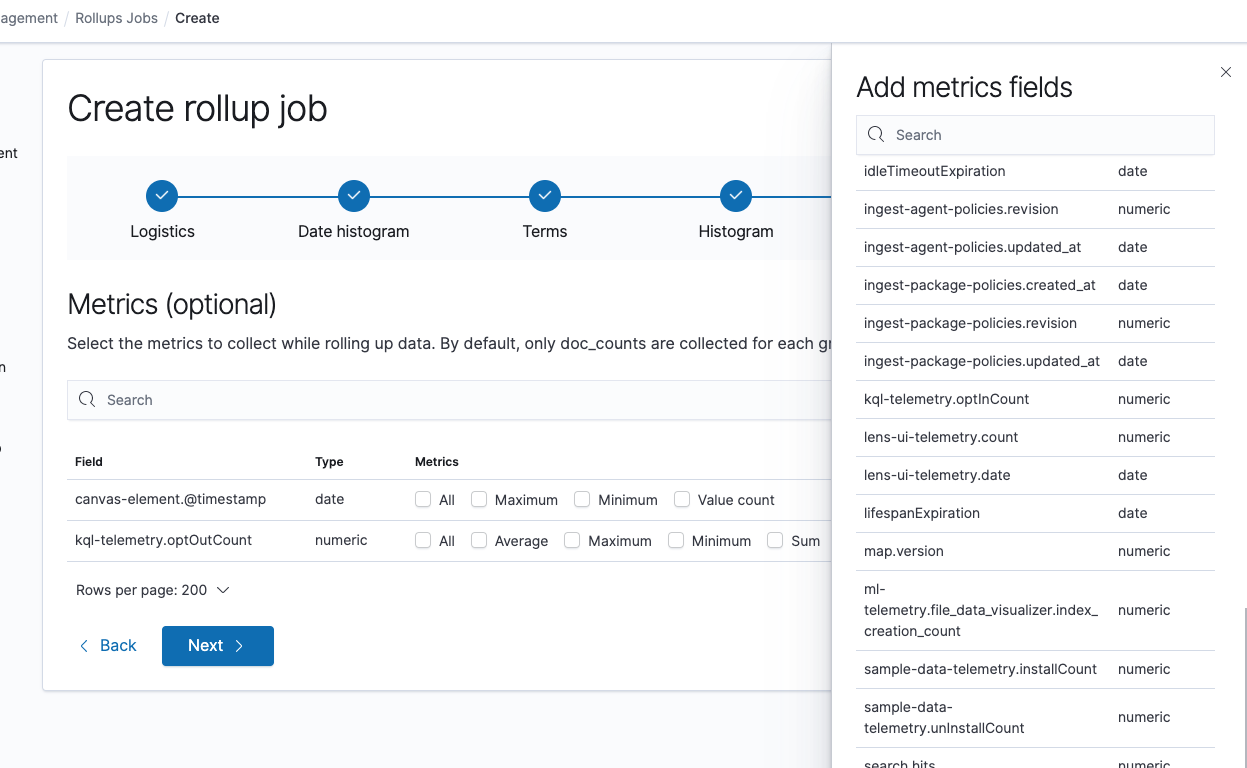Image resolution: width=1247 pixels, height=768 pixels.
Task: Check Sum for kql-telemetry.optOutCount
Action: [775, 540]
